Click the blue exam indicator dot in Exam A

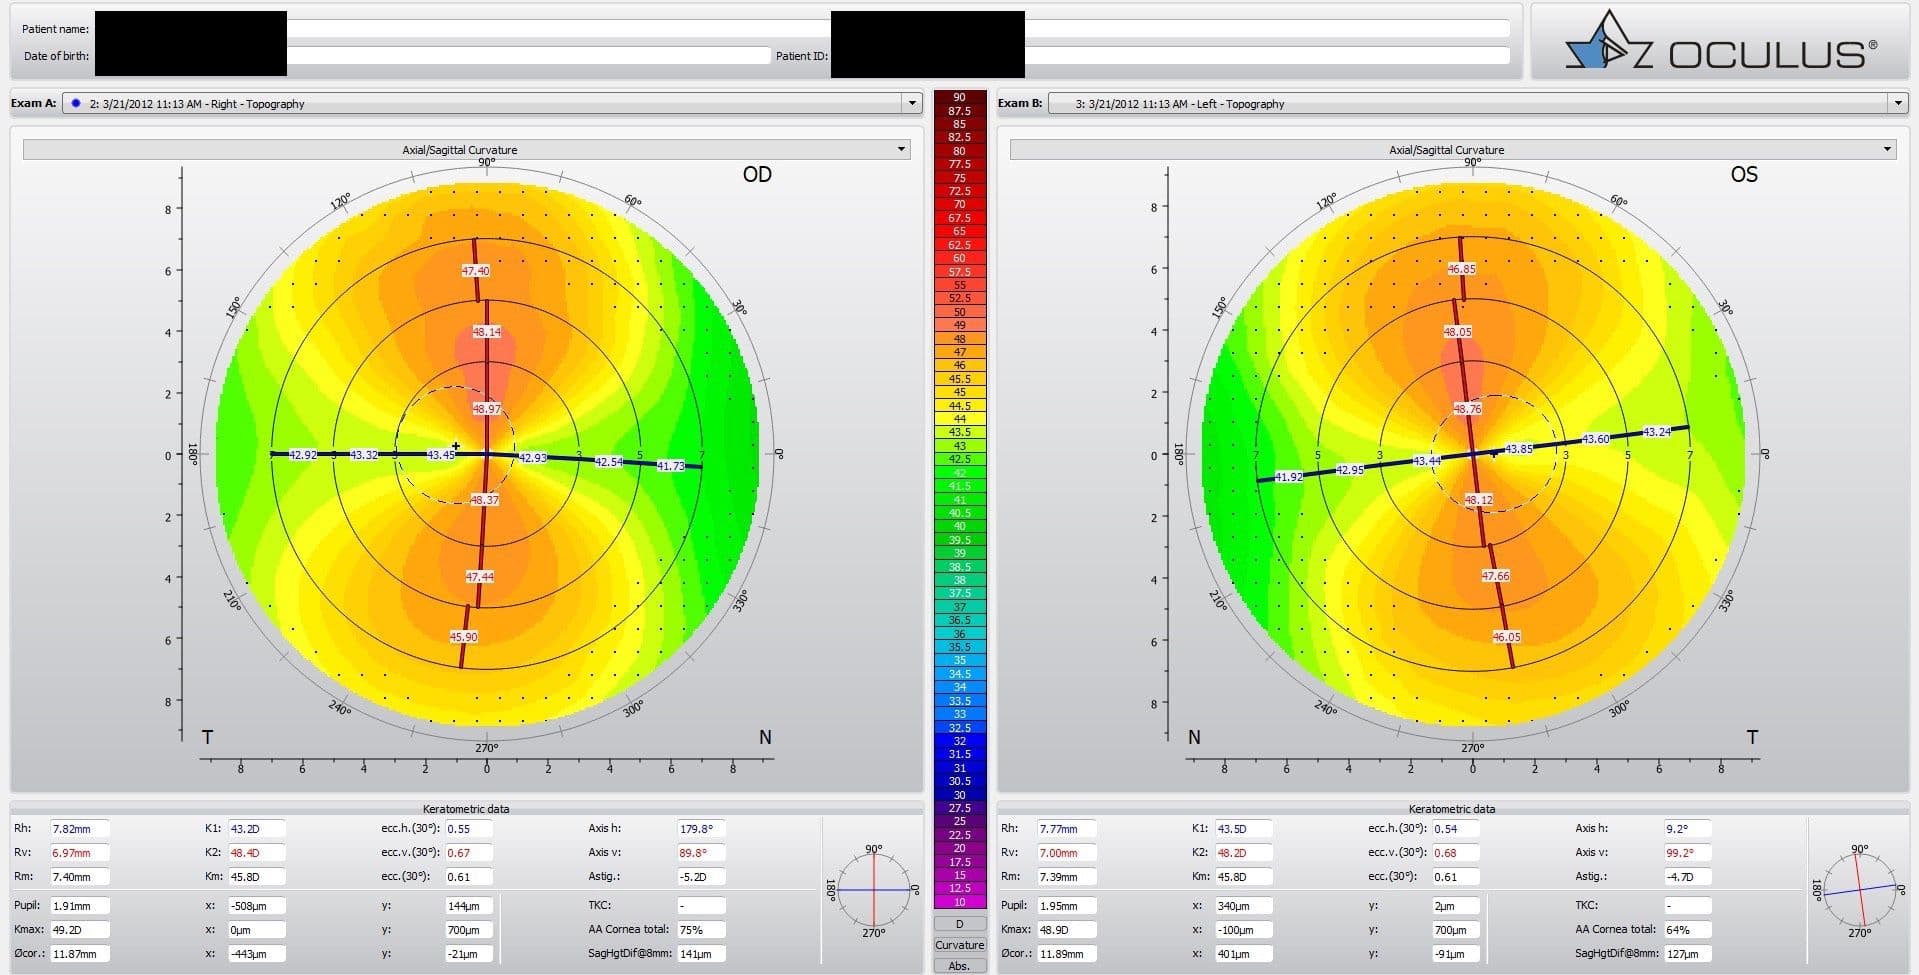tap(74, 103)
